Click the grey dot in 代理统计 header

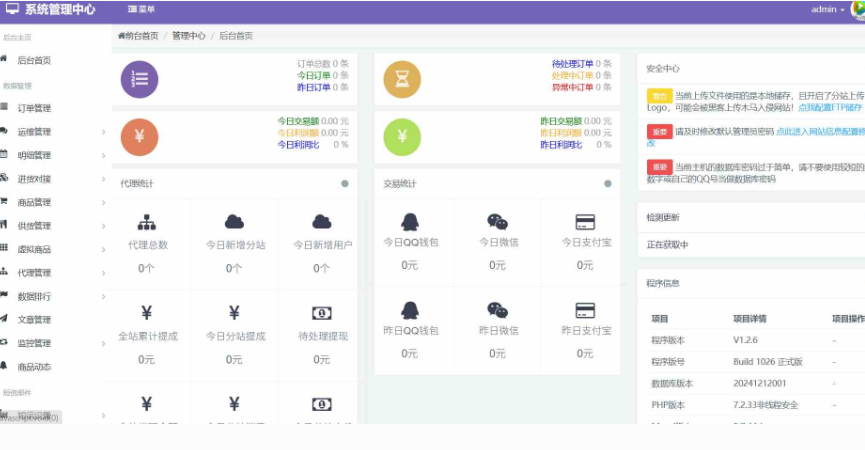pos(345,184)
